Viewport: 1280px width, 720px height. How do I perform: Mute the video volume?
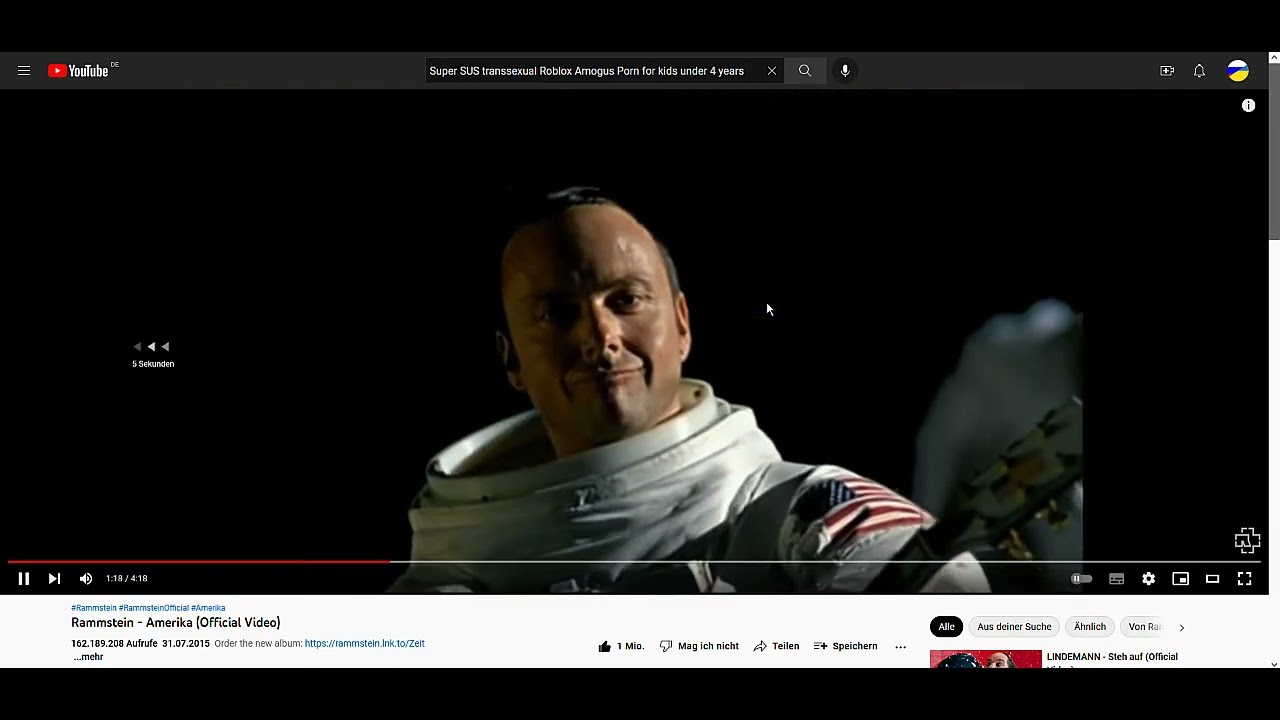point(86,578)
